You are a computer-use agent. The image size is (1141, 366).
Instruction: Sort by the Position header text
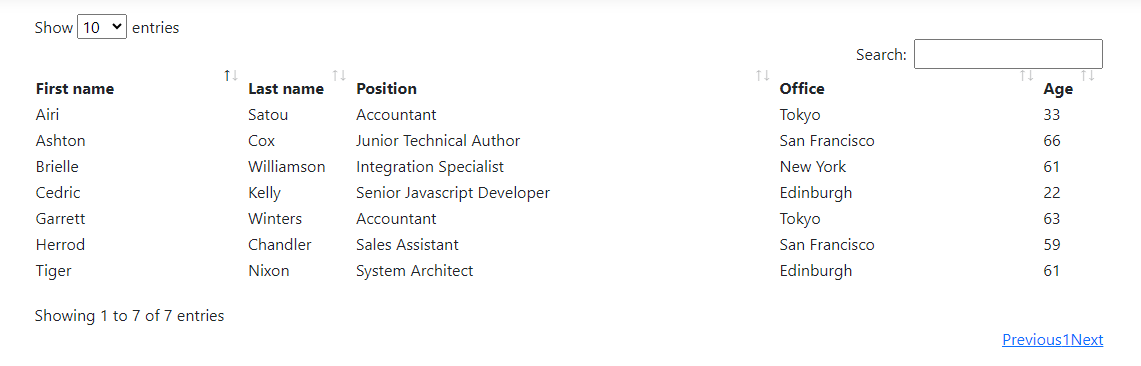pyautogui.click(x=386, y=89)
